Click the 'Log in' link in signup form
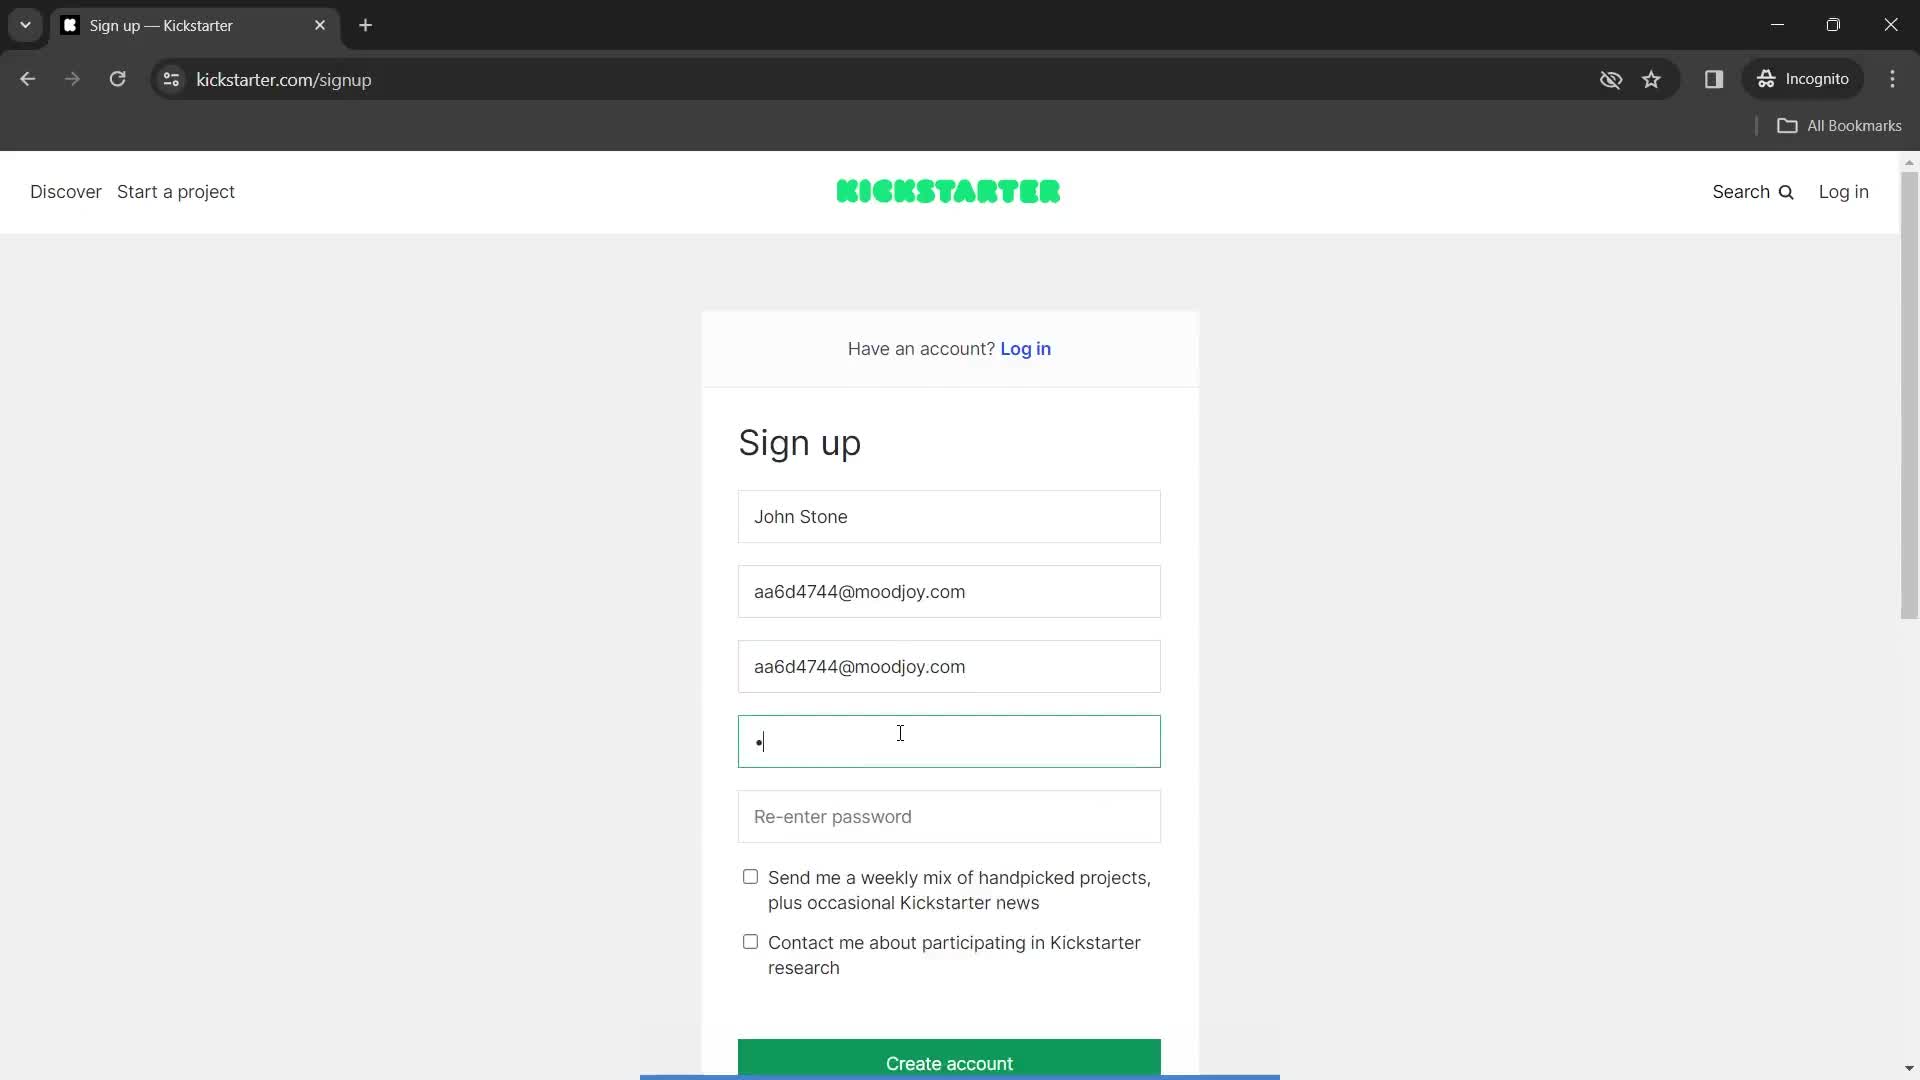The image size is (1920, 1080). [x=1025, y=348]
